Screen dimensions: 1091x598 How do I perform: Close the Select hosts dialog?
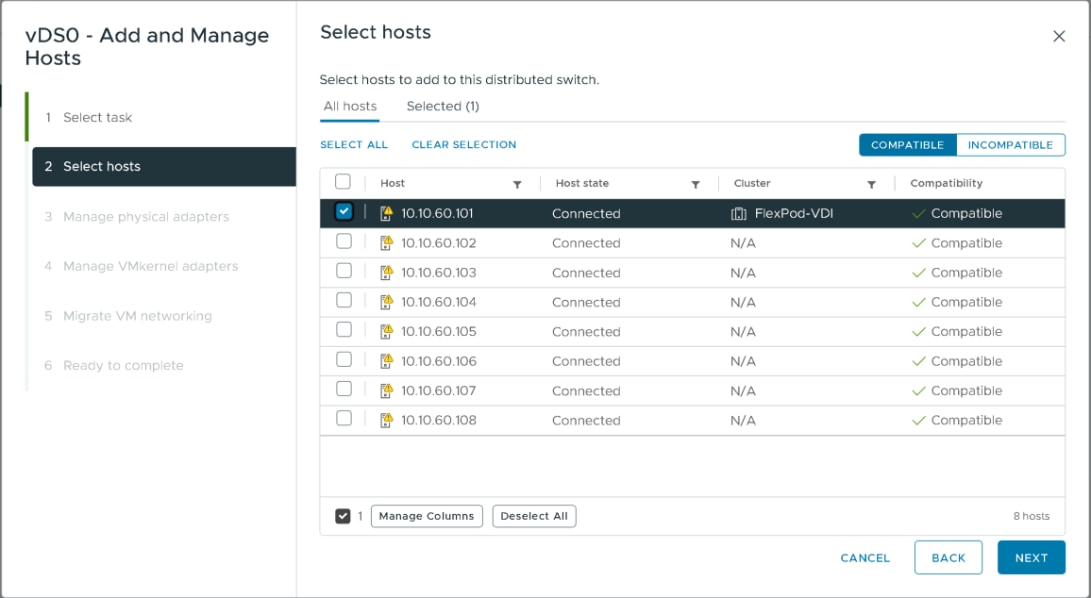point(1059,36)
